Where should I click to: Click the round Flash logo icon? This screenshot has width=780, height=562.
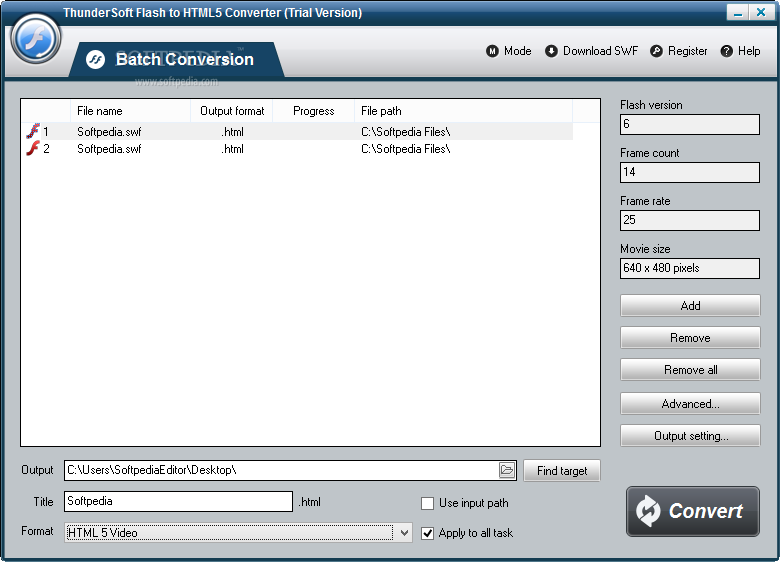pos(36,39)
